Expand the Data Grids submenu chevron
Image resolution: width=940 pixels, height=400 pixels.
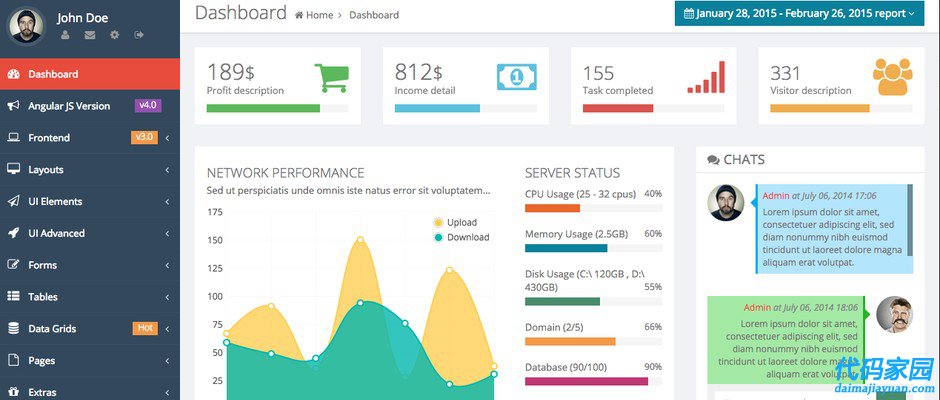(x=167, y=329)
